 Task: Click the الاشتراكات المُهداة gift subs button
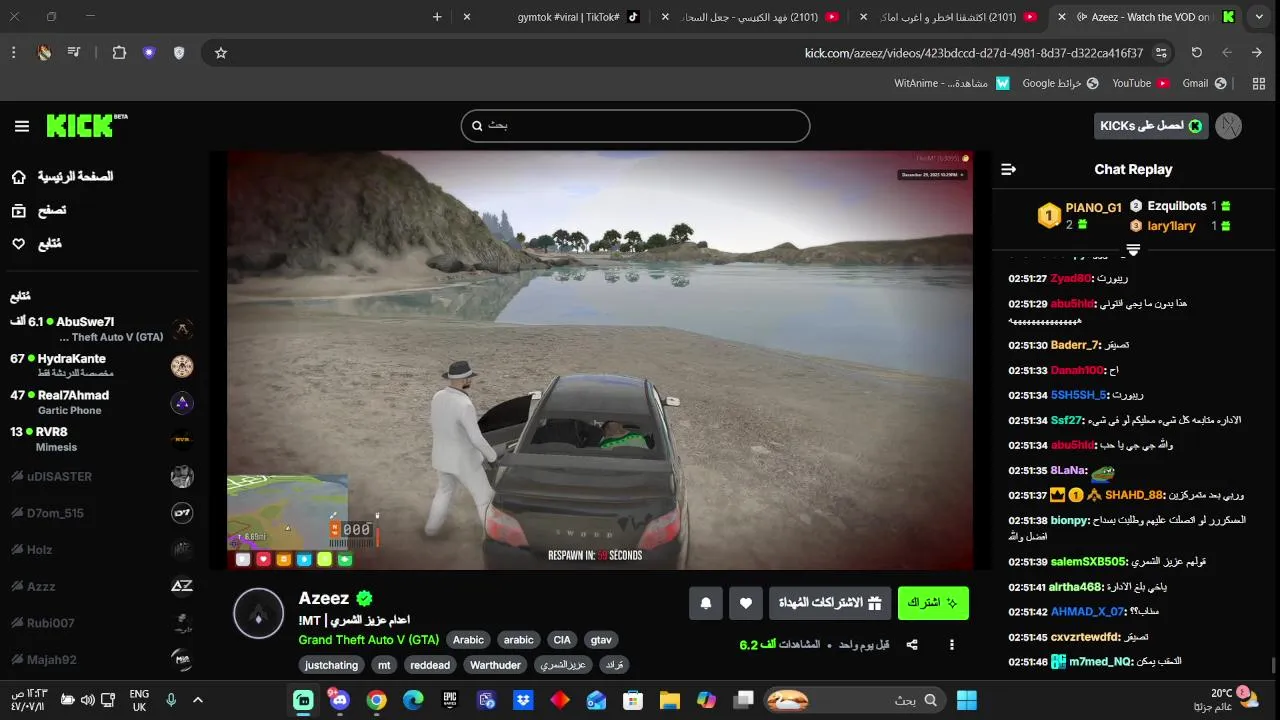coord(831,603)
